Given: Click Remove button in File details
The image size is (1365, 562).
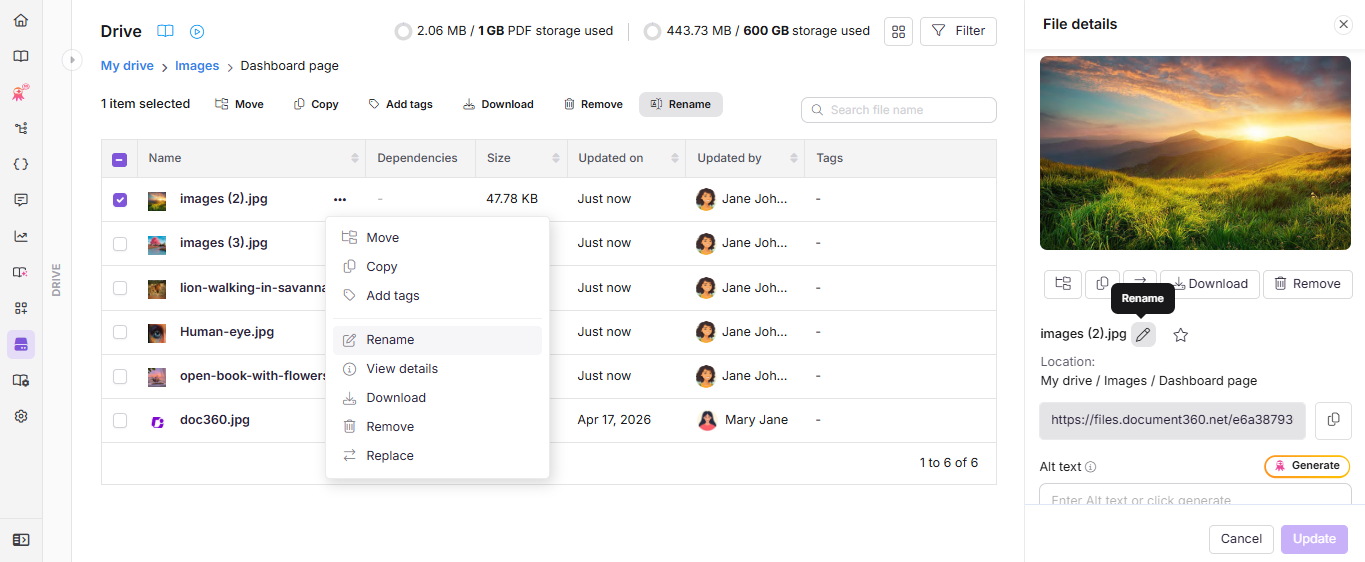Looking at the screenshot, I should pyautogui.click(x=1307, y=284).
